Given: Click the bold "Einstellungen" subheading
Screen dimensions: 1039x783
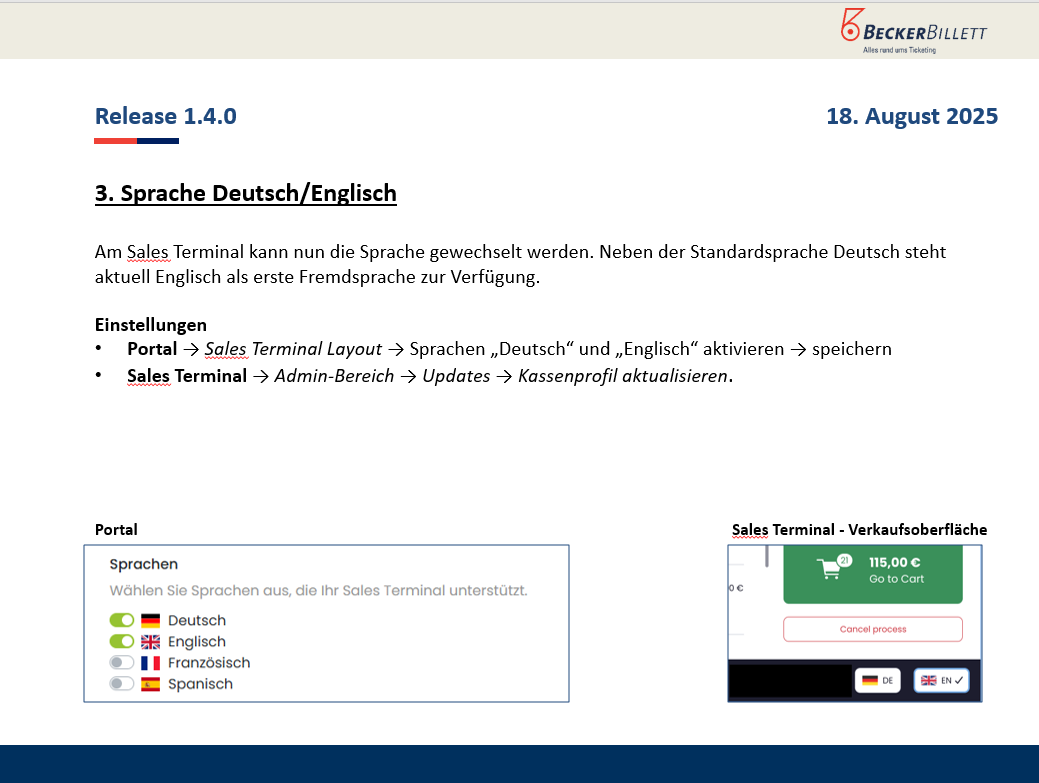Looking at the screenshot, I should click(151, 325).
